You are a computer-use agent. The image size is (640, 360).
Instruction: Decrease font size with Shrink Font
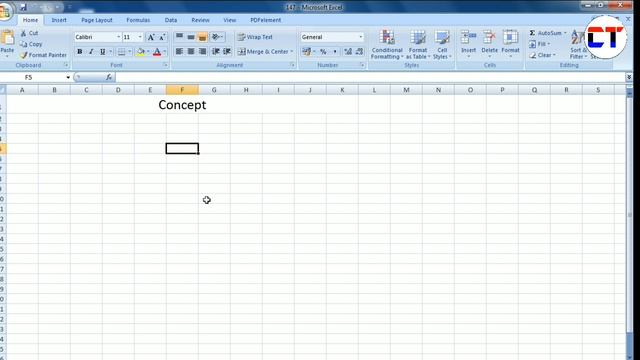[162, 37]
